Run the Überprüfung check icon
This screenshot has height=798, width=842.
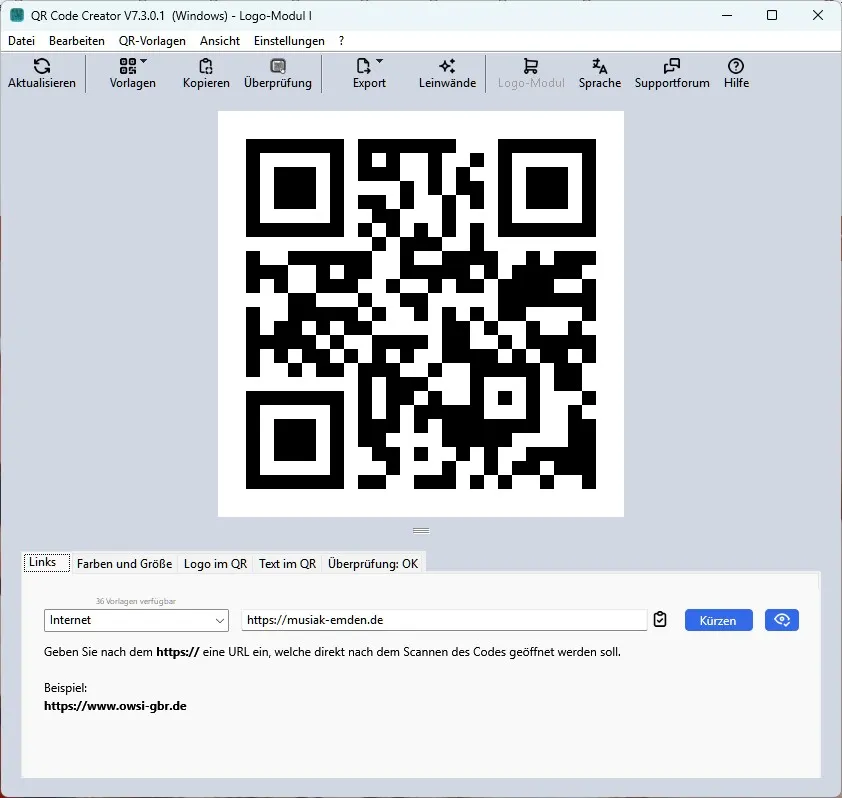tap(278, 66)
